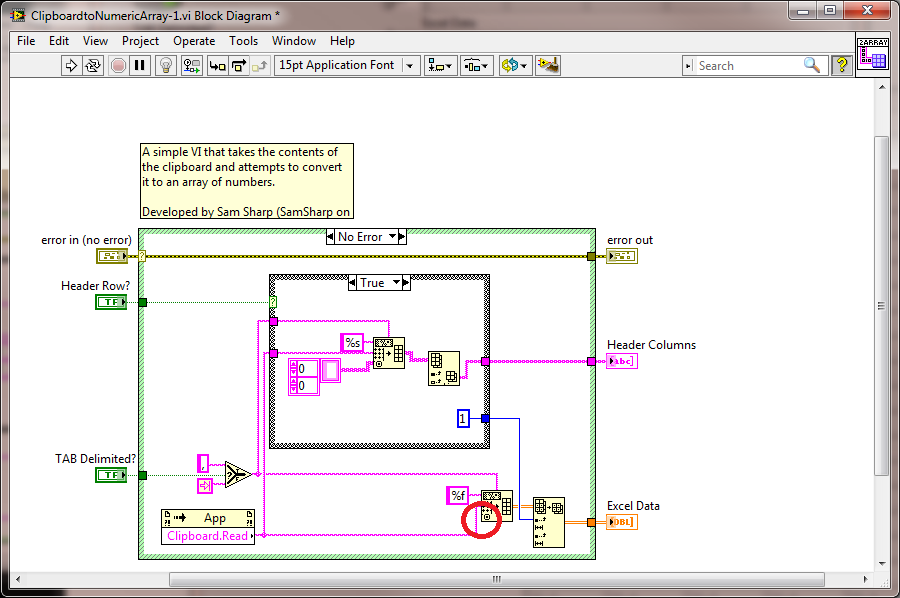900x598 pixels.
Task: Click the LabVIEW title bar icon
Action: [x=17, y=15]
